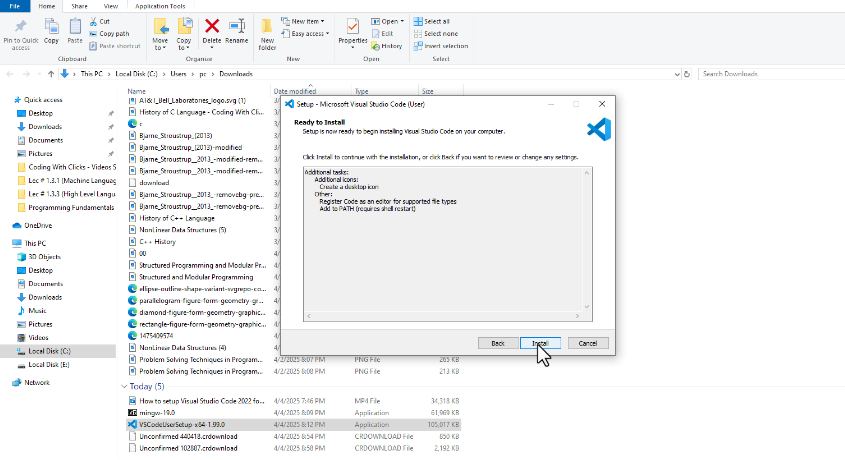This screenshot has height=460, width=845.
Task: Open the File tab
Action: pyautogui.click(x=15, y=6)
